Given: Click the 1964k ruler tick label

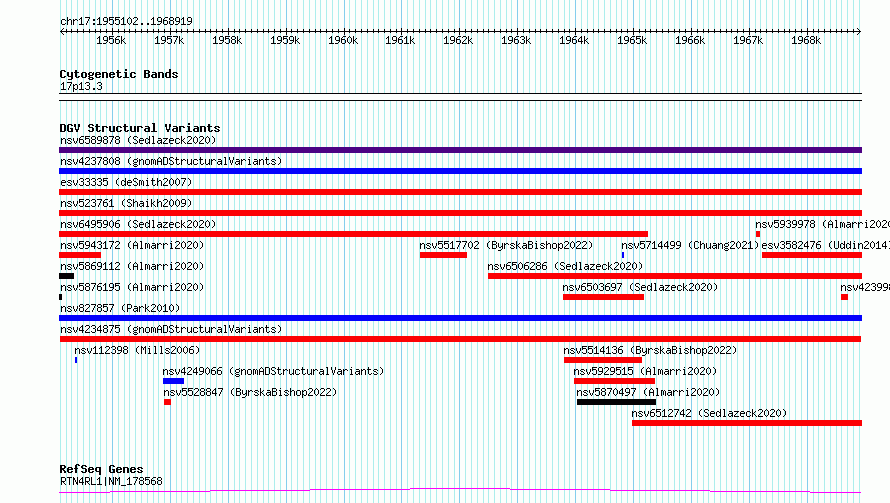Looking at the screenshot, I should tap(574, 40).
